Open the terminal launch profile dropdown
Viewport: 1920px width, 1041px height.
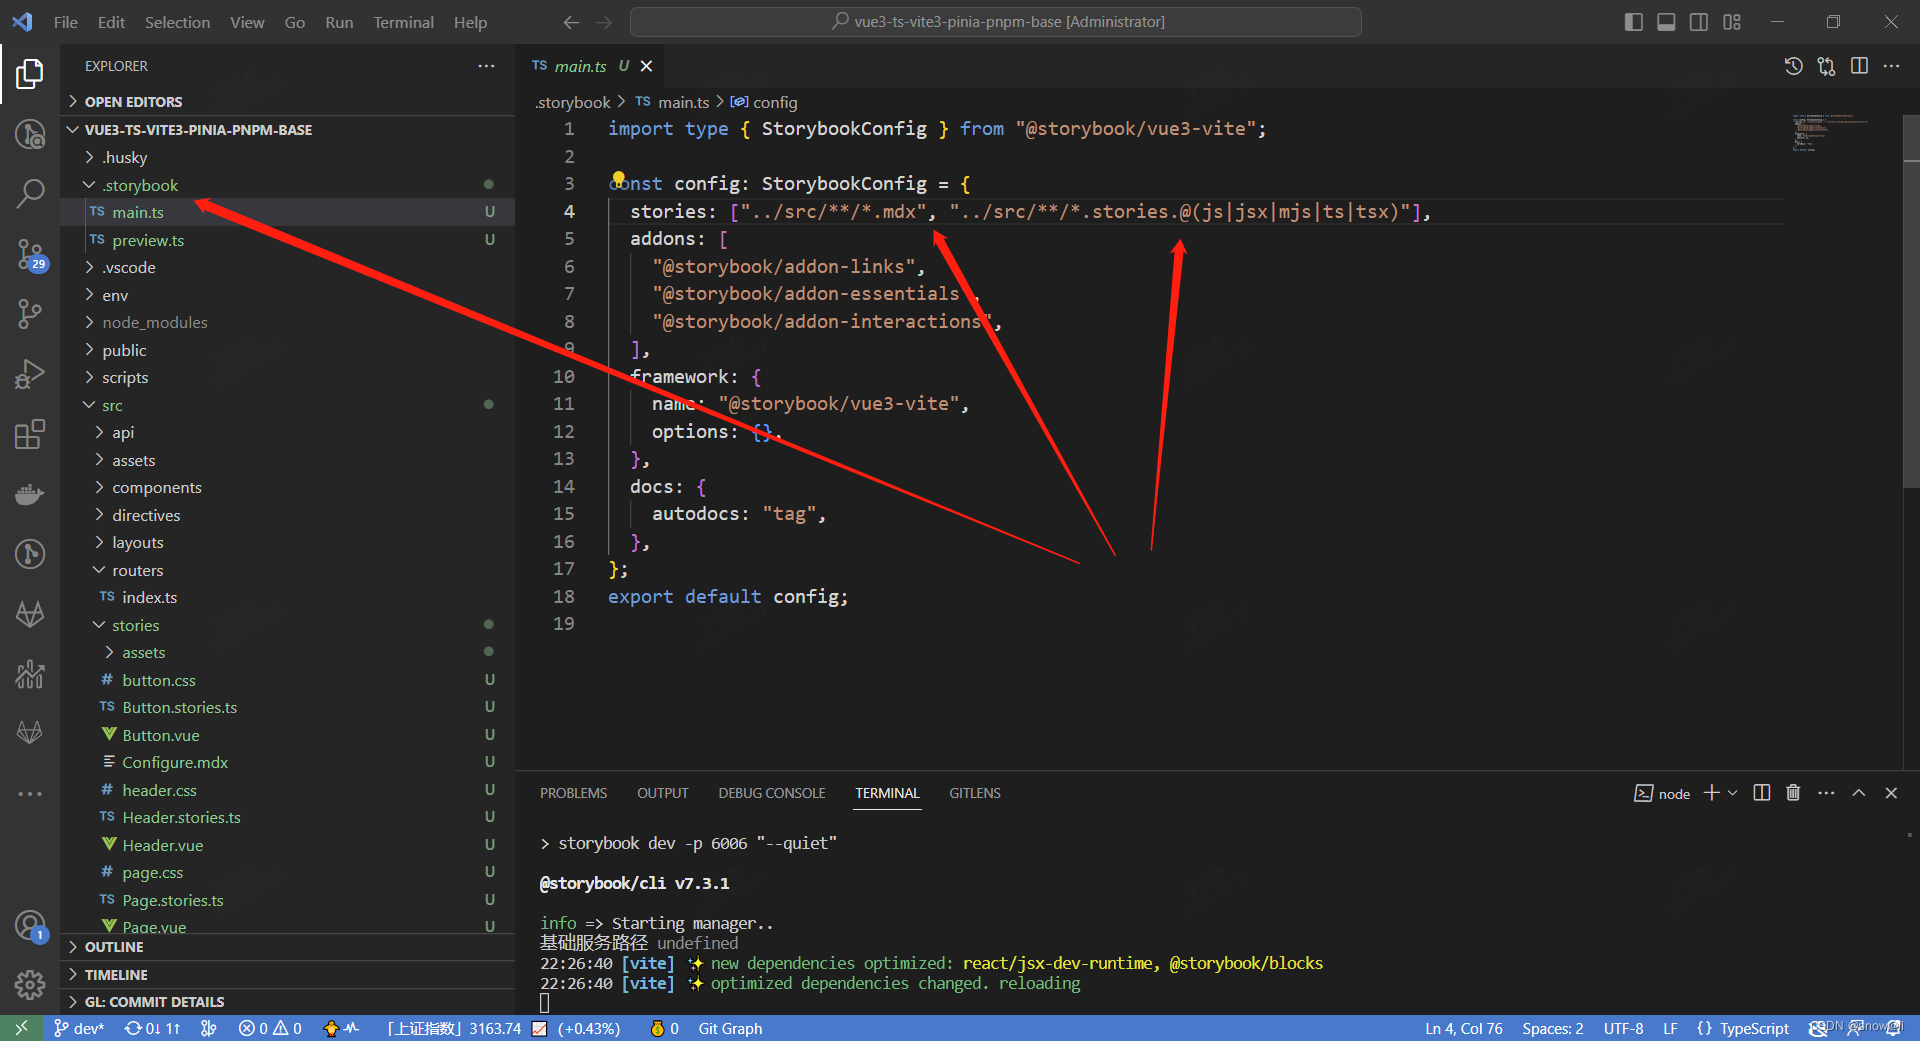click(x=1733, y=793)
